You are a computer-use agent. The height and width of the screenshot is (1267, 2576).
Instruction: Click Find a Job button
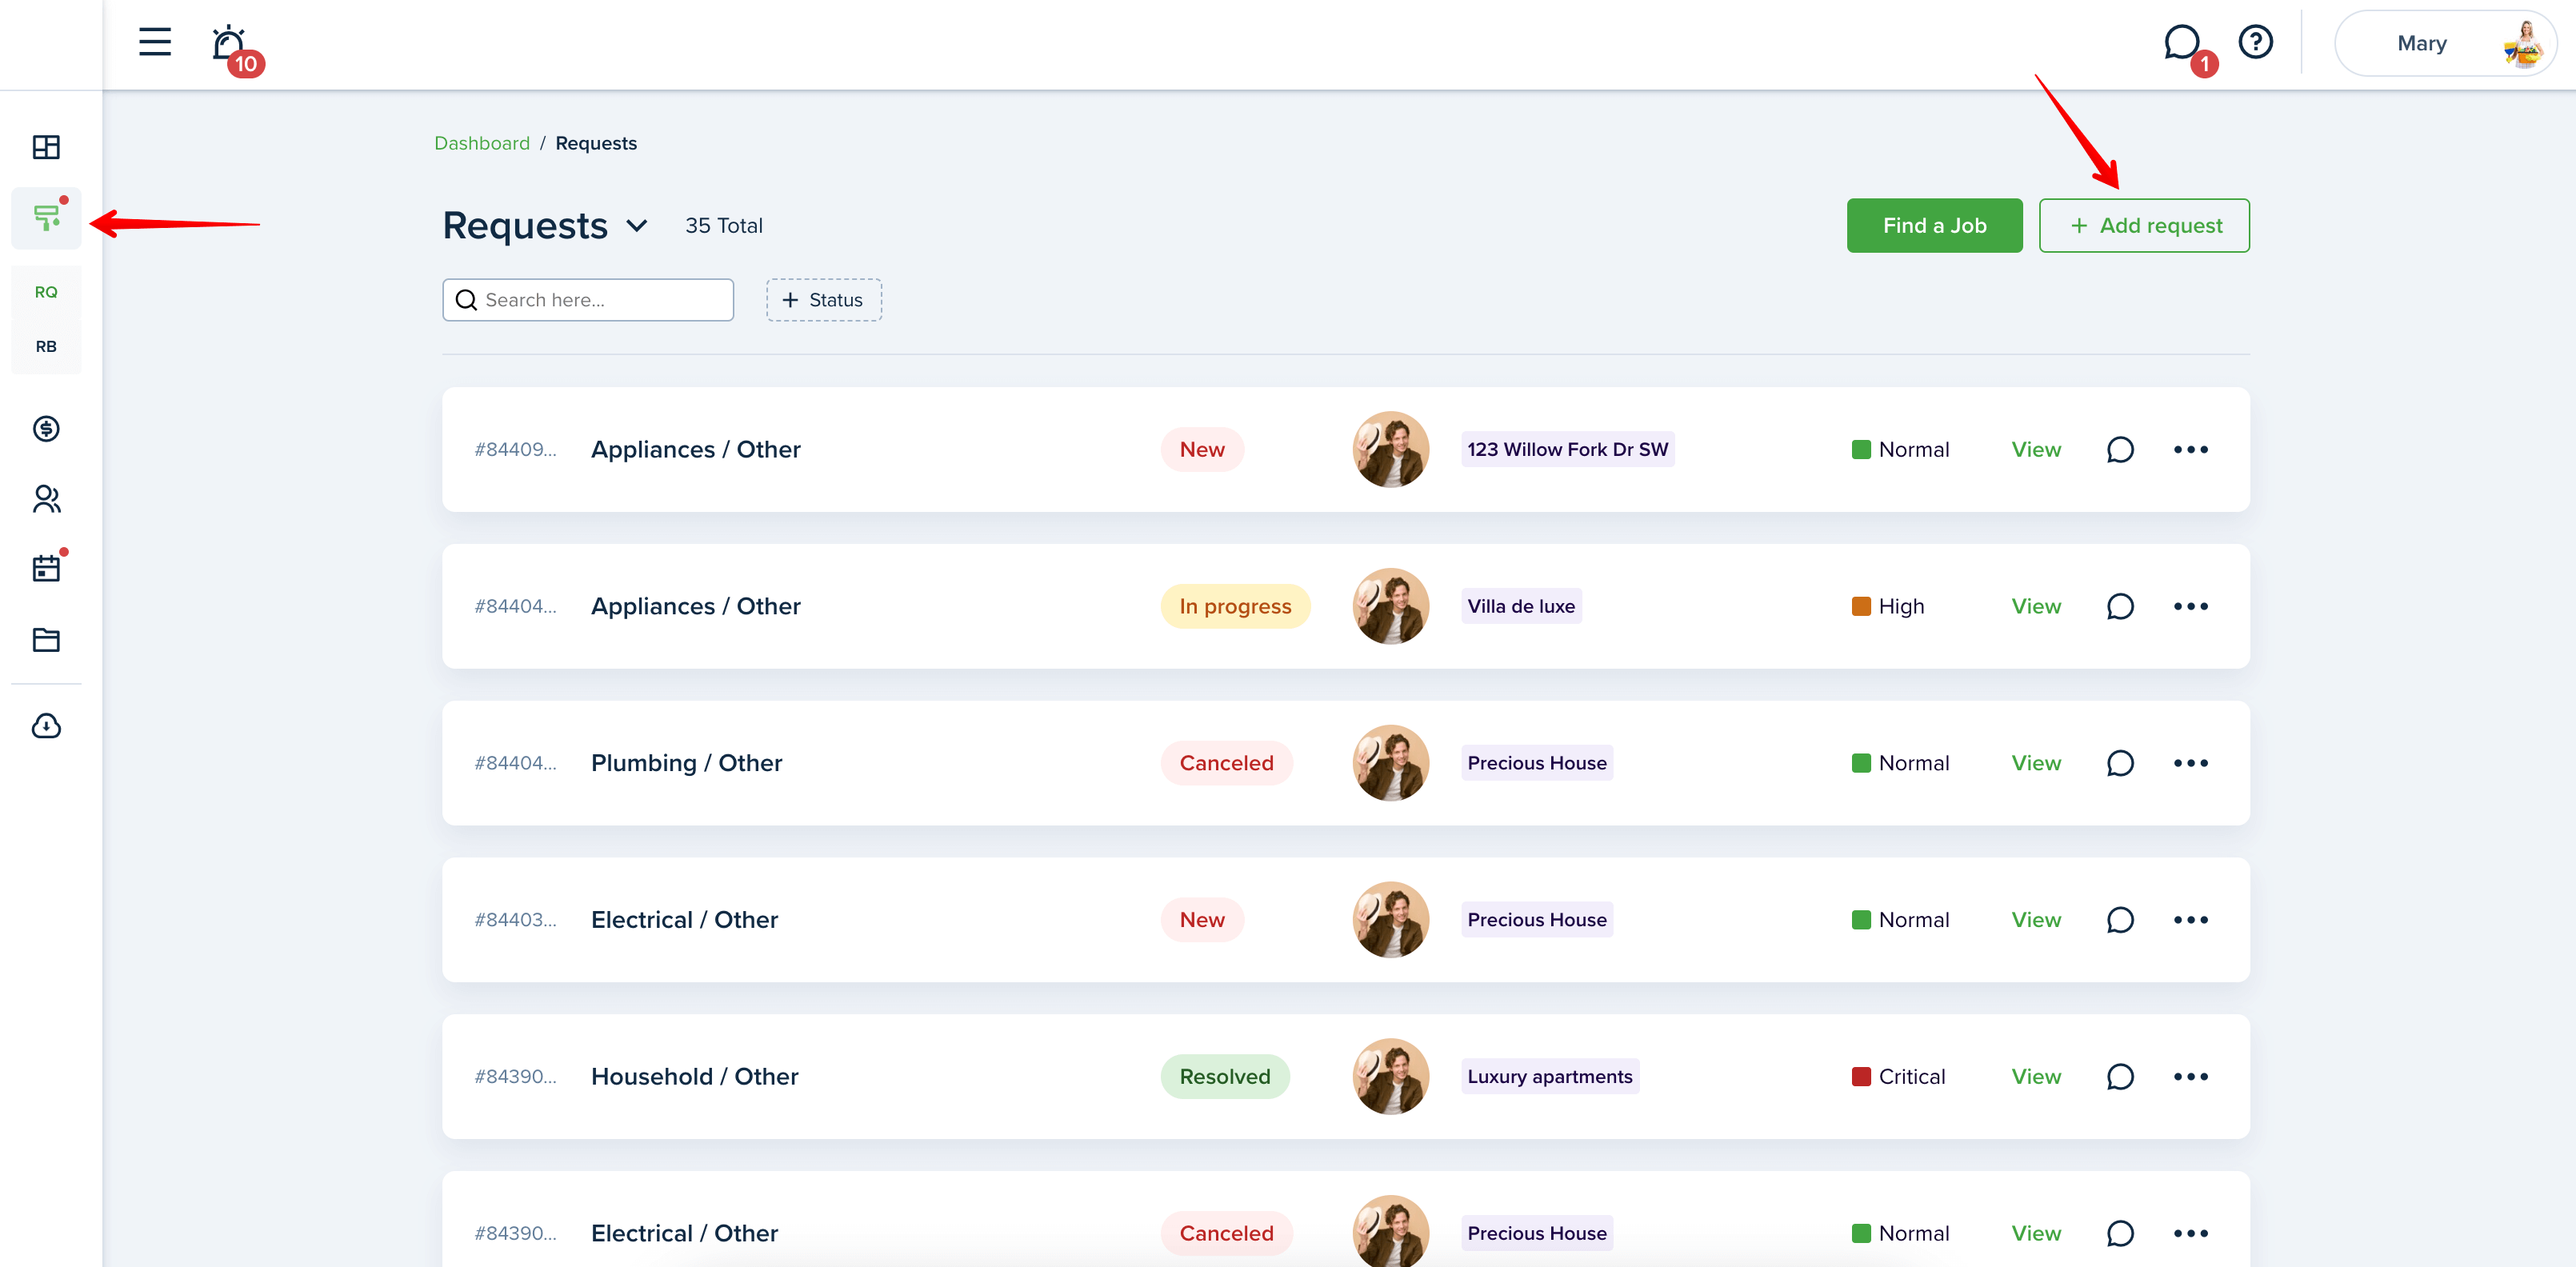tap(1934, 226)
